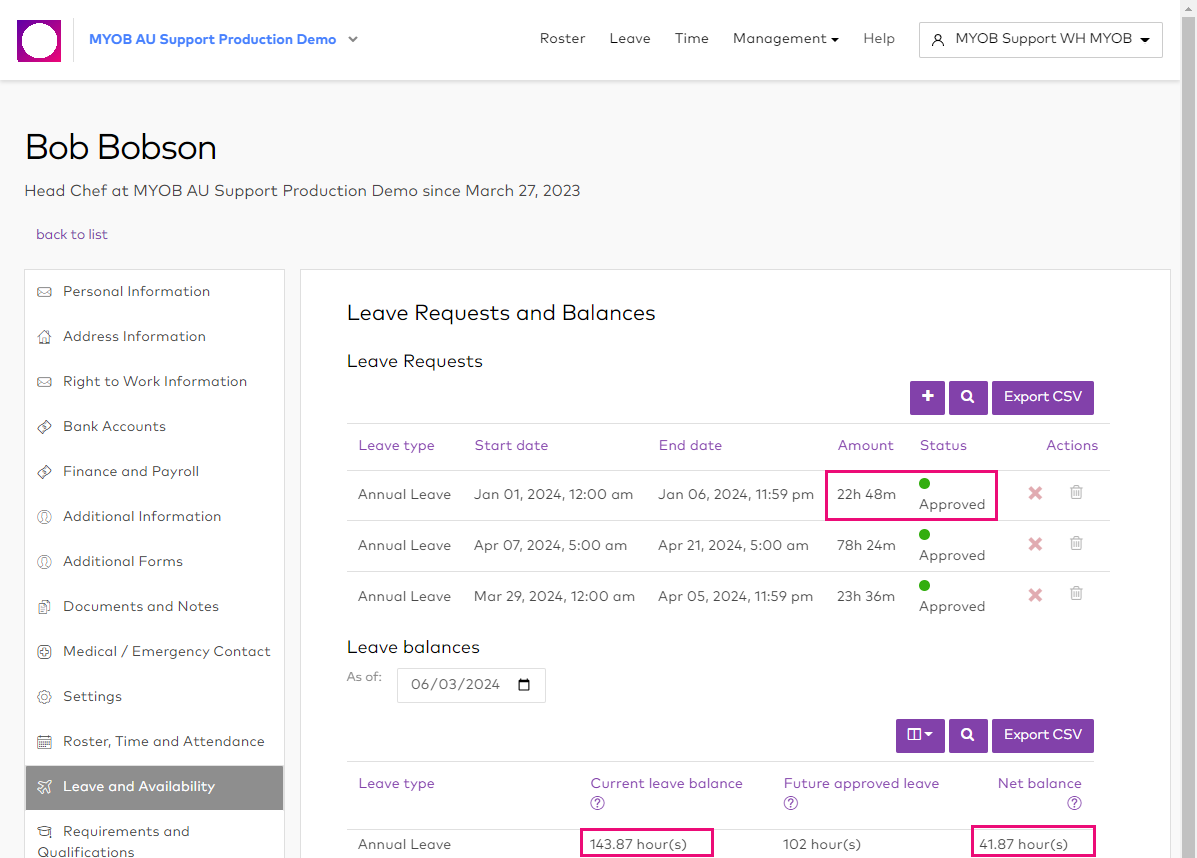Click the search icon above Leave Requests table
The height and width of the screenshot is (858, 1197).
click(x=968, y=397)
